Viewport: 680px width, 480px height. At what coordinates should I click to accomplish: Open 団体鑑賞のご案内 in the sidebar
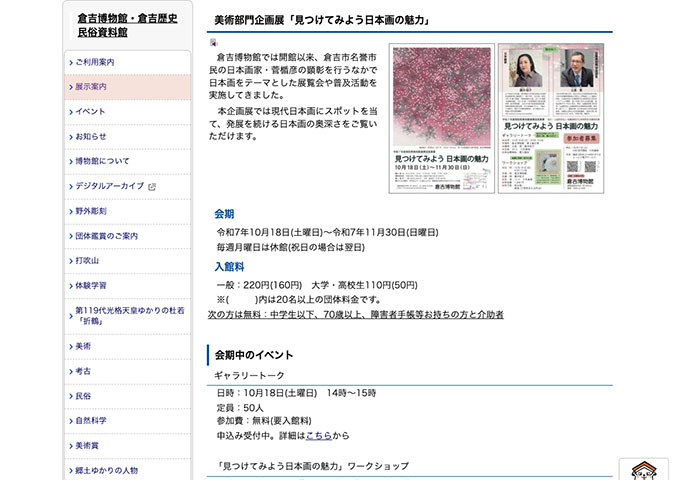click(105, 236)
